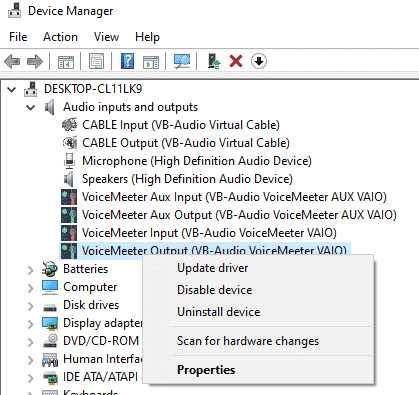This screenshot has height=395, width=419.
Task: Click the red X Uninstall device icon
Action: pos(236,61)
